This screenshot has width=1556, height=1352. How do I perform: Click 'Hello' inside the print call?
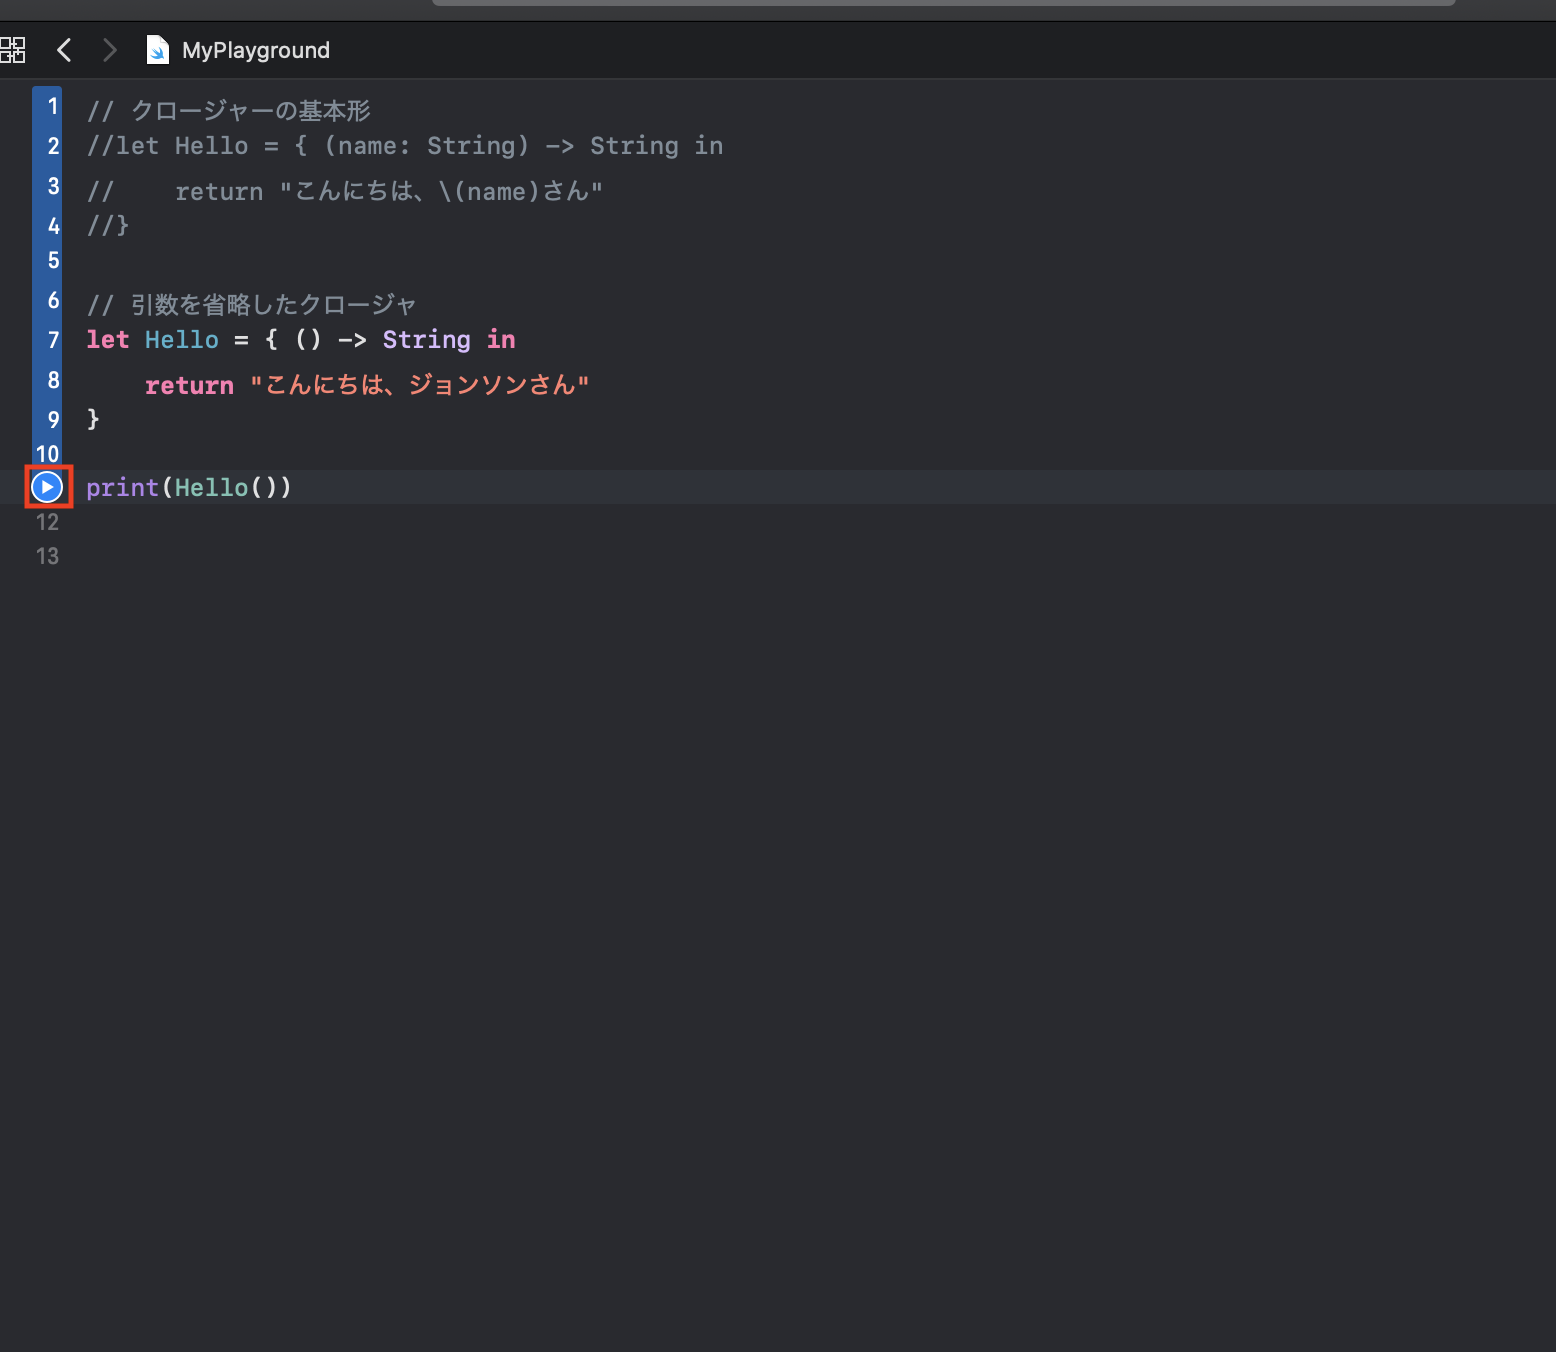pos(212,487)
